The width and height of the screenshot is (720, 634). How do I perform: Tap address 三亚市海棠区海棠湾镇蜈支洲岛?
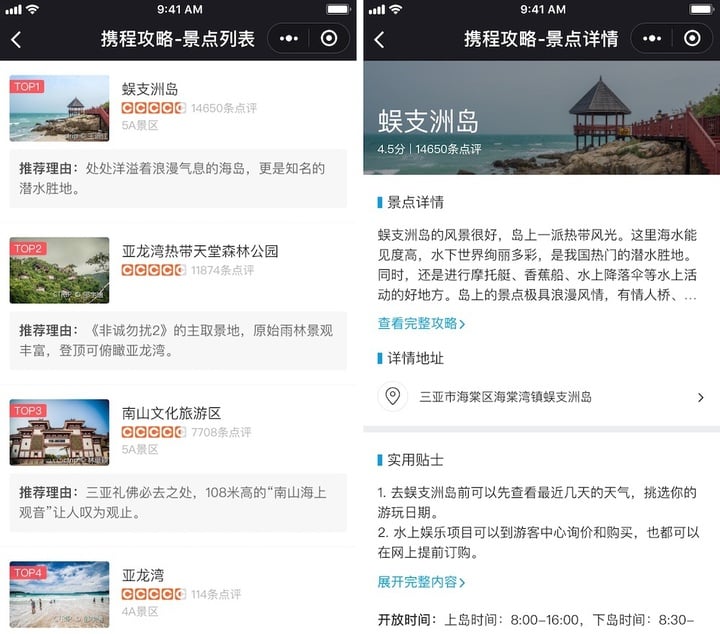point(505,397)
